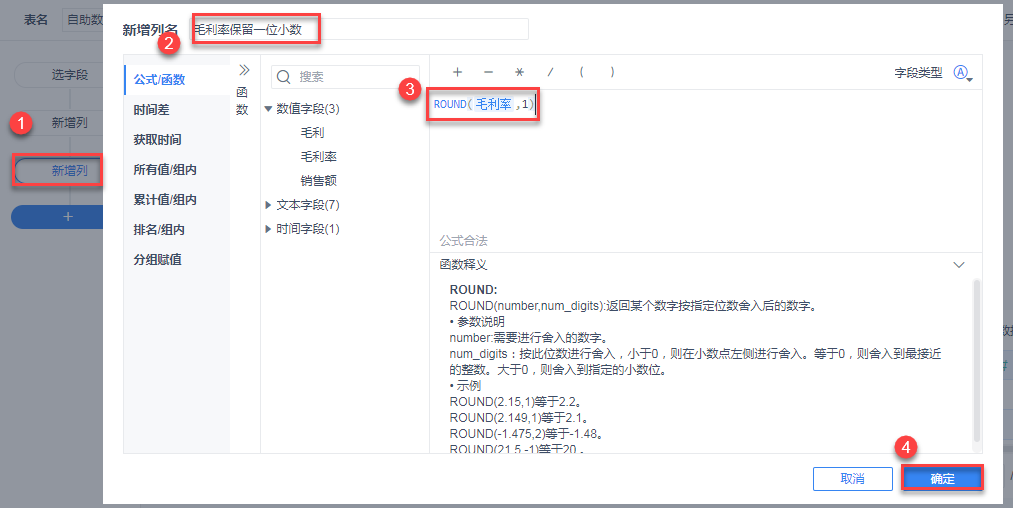Click the multiply asterisk operator
The height and width of the screenshot is (508, 1013).
519,72
